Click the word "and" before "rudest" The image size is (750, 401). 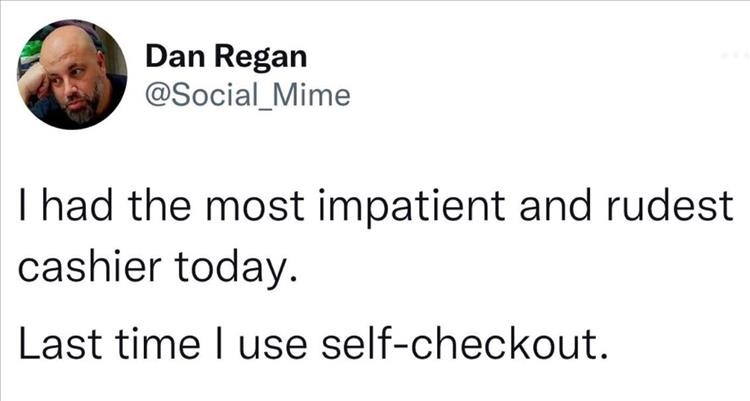point(555,205)
